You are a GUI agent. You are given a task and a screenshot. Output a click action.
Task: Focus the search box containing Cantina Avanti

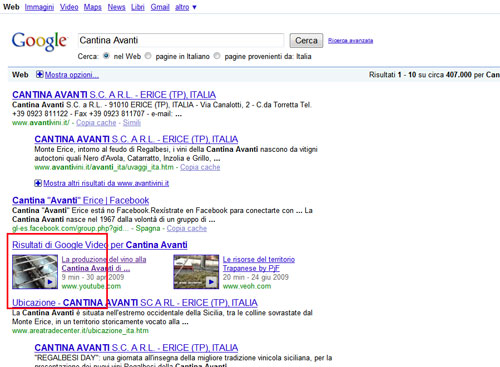(x=181, y=40)
